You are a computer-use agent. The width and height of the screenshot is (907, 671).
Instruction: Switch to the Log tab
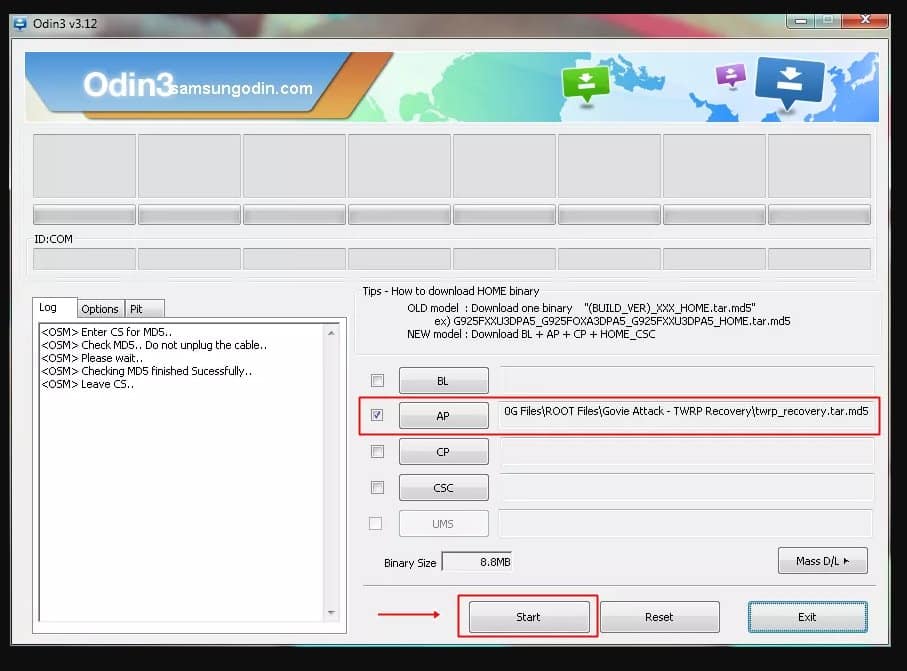pos(54,307)
